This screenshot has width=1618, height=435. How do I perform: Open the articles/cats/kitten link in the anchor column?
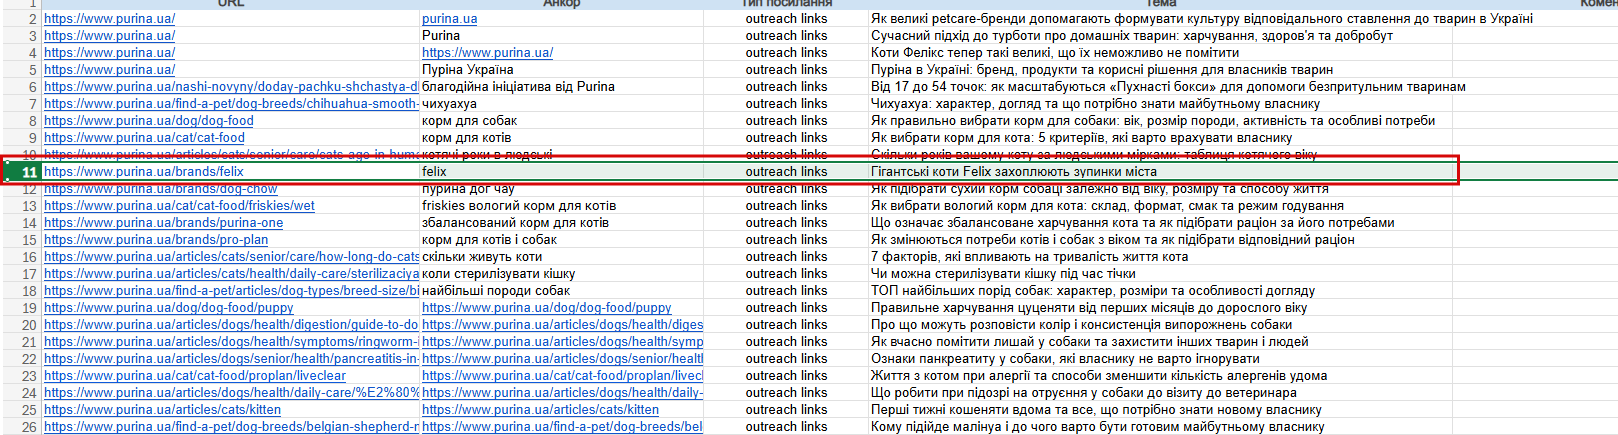pos(540,410)
